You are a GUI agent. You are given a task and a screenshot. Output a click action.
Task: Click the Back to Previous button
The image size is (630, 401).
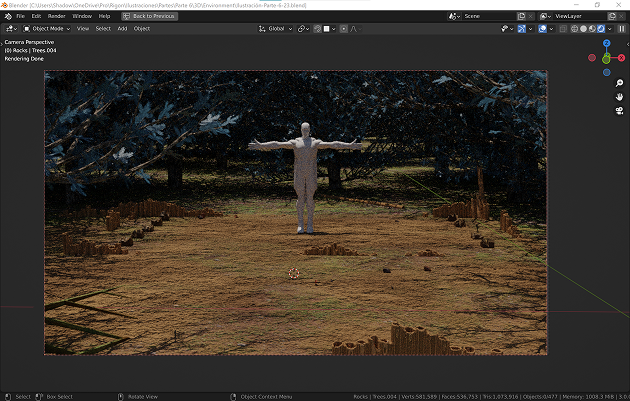point(152,16)
